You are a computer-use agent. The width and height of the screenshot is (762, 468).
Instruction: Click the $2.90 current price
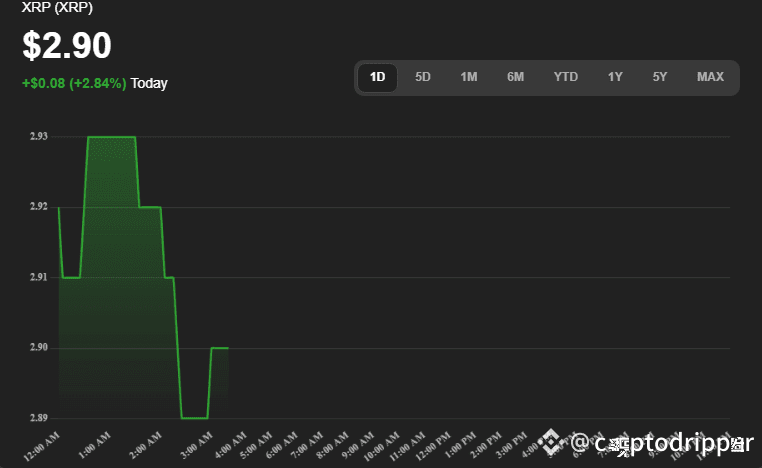67,46
